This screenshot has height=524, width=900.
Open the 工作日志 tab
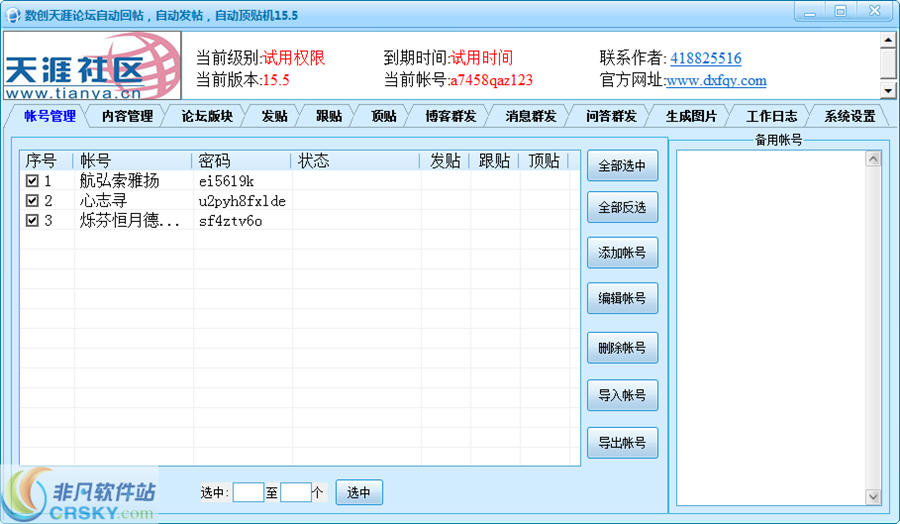tap(771, 116)
